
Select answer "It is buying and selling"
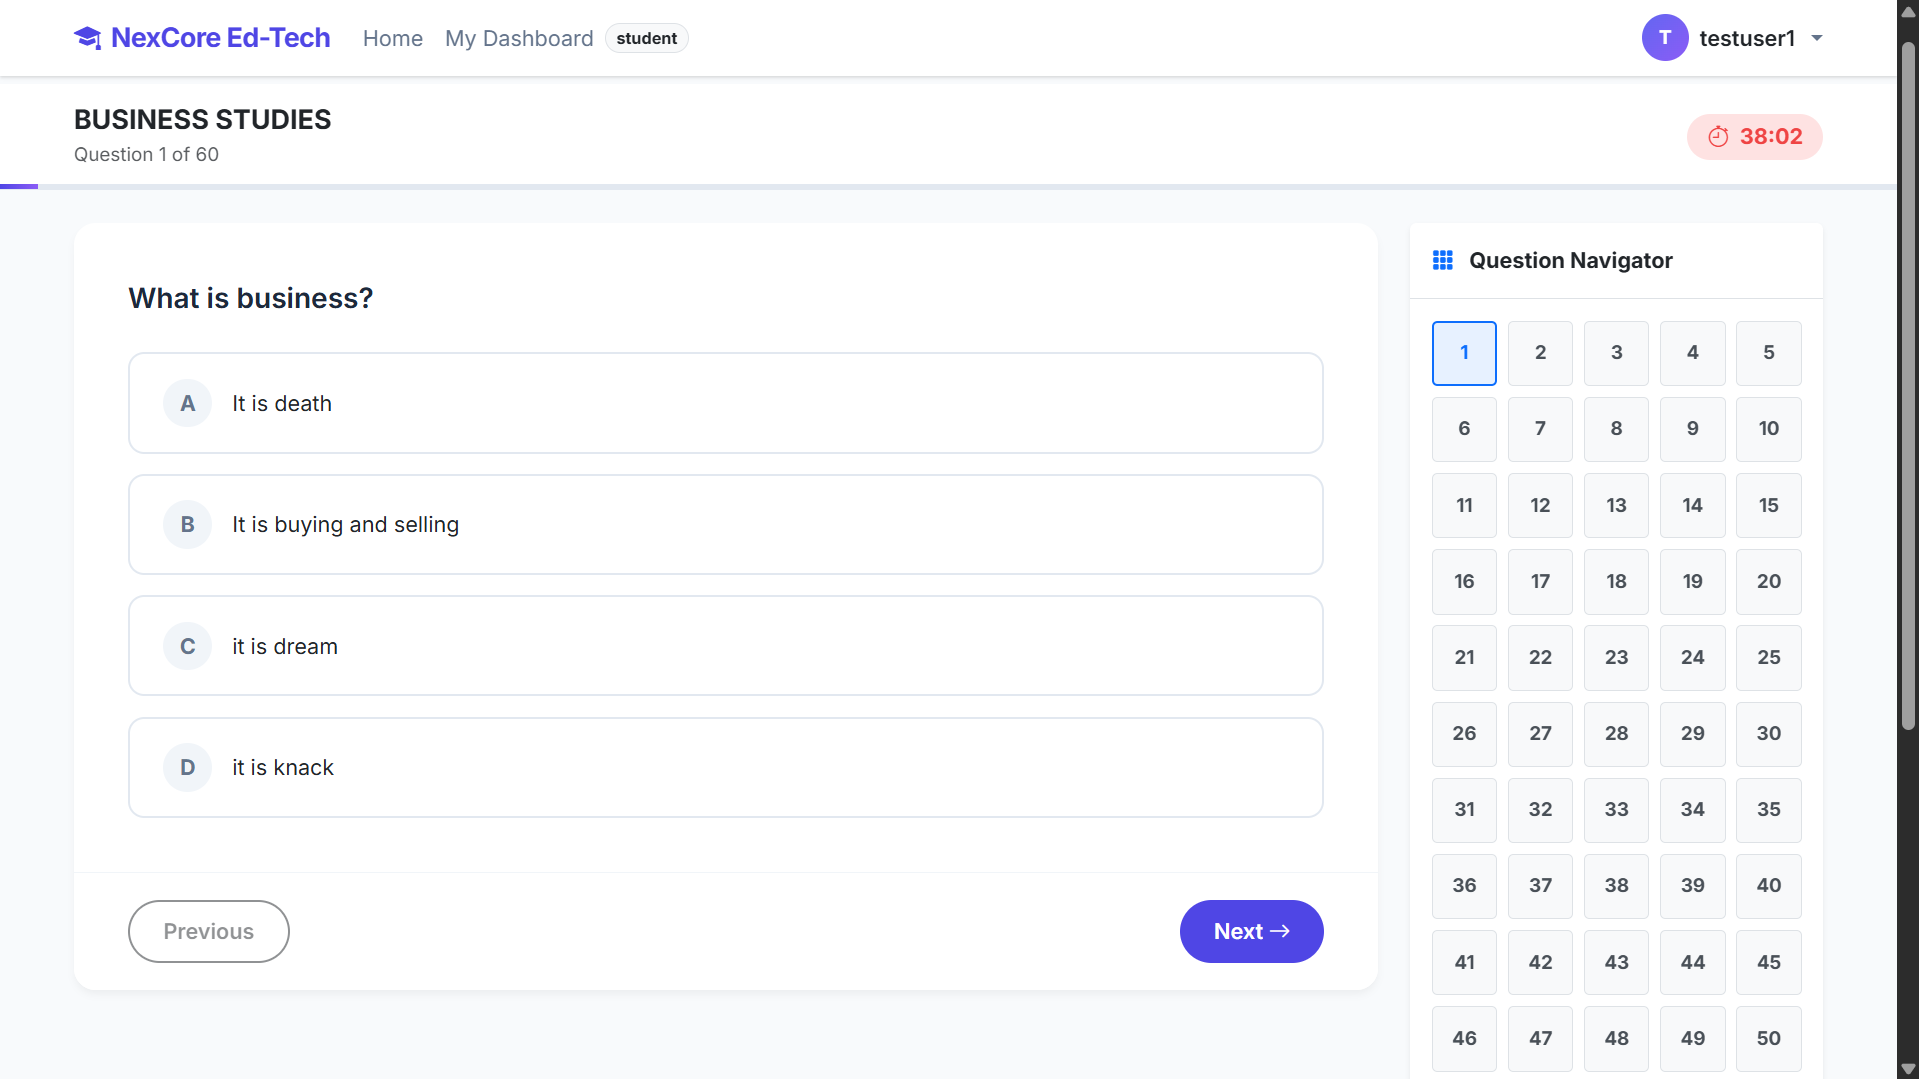[x=725, y=525]
